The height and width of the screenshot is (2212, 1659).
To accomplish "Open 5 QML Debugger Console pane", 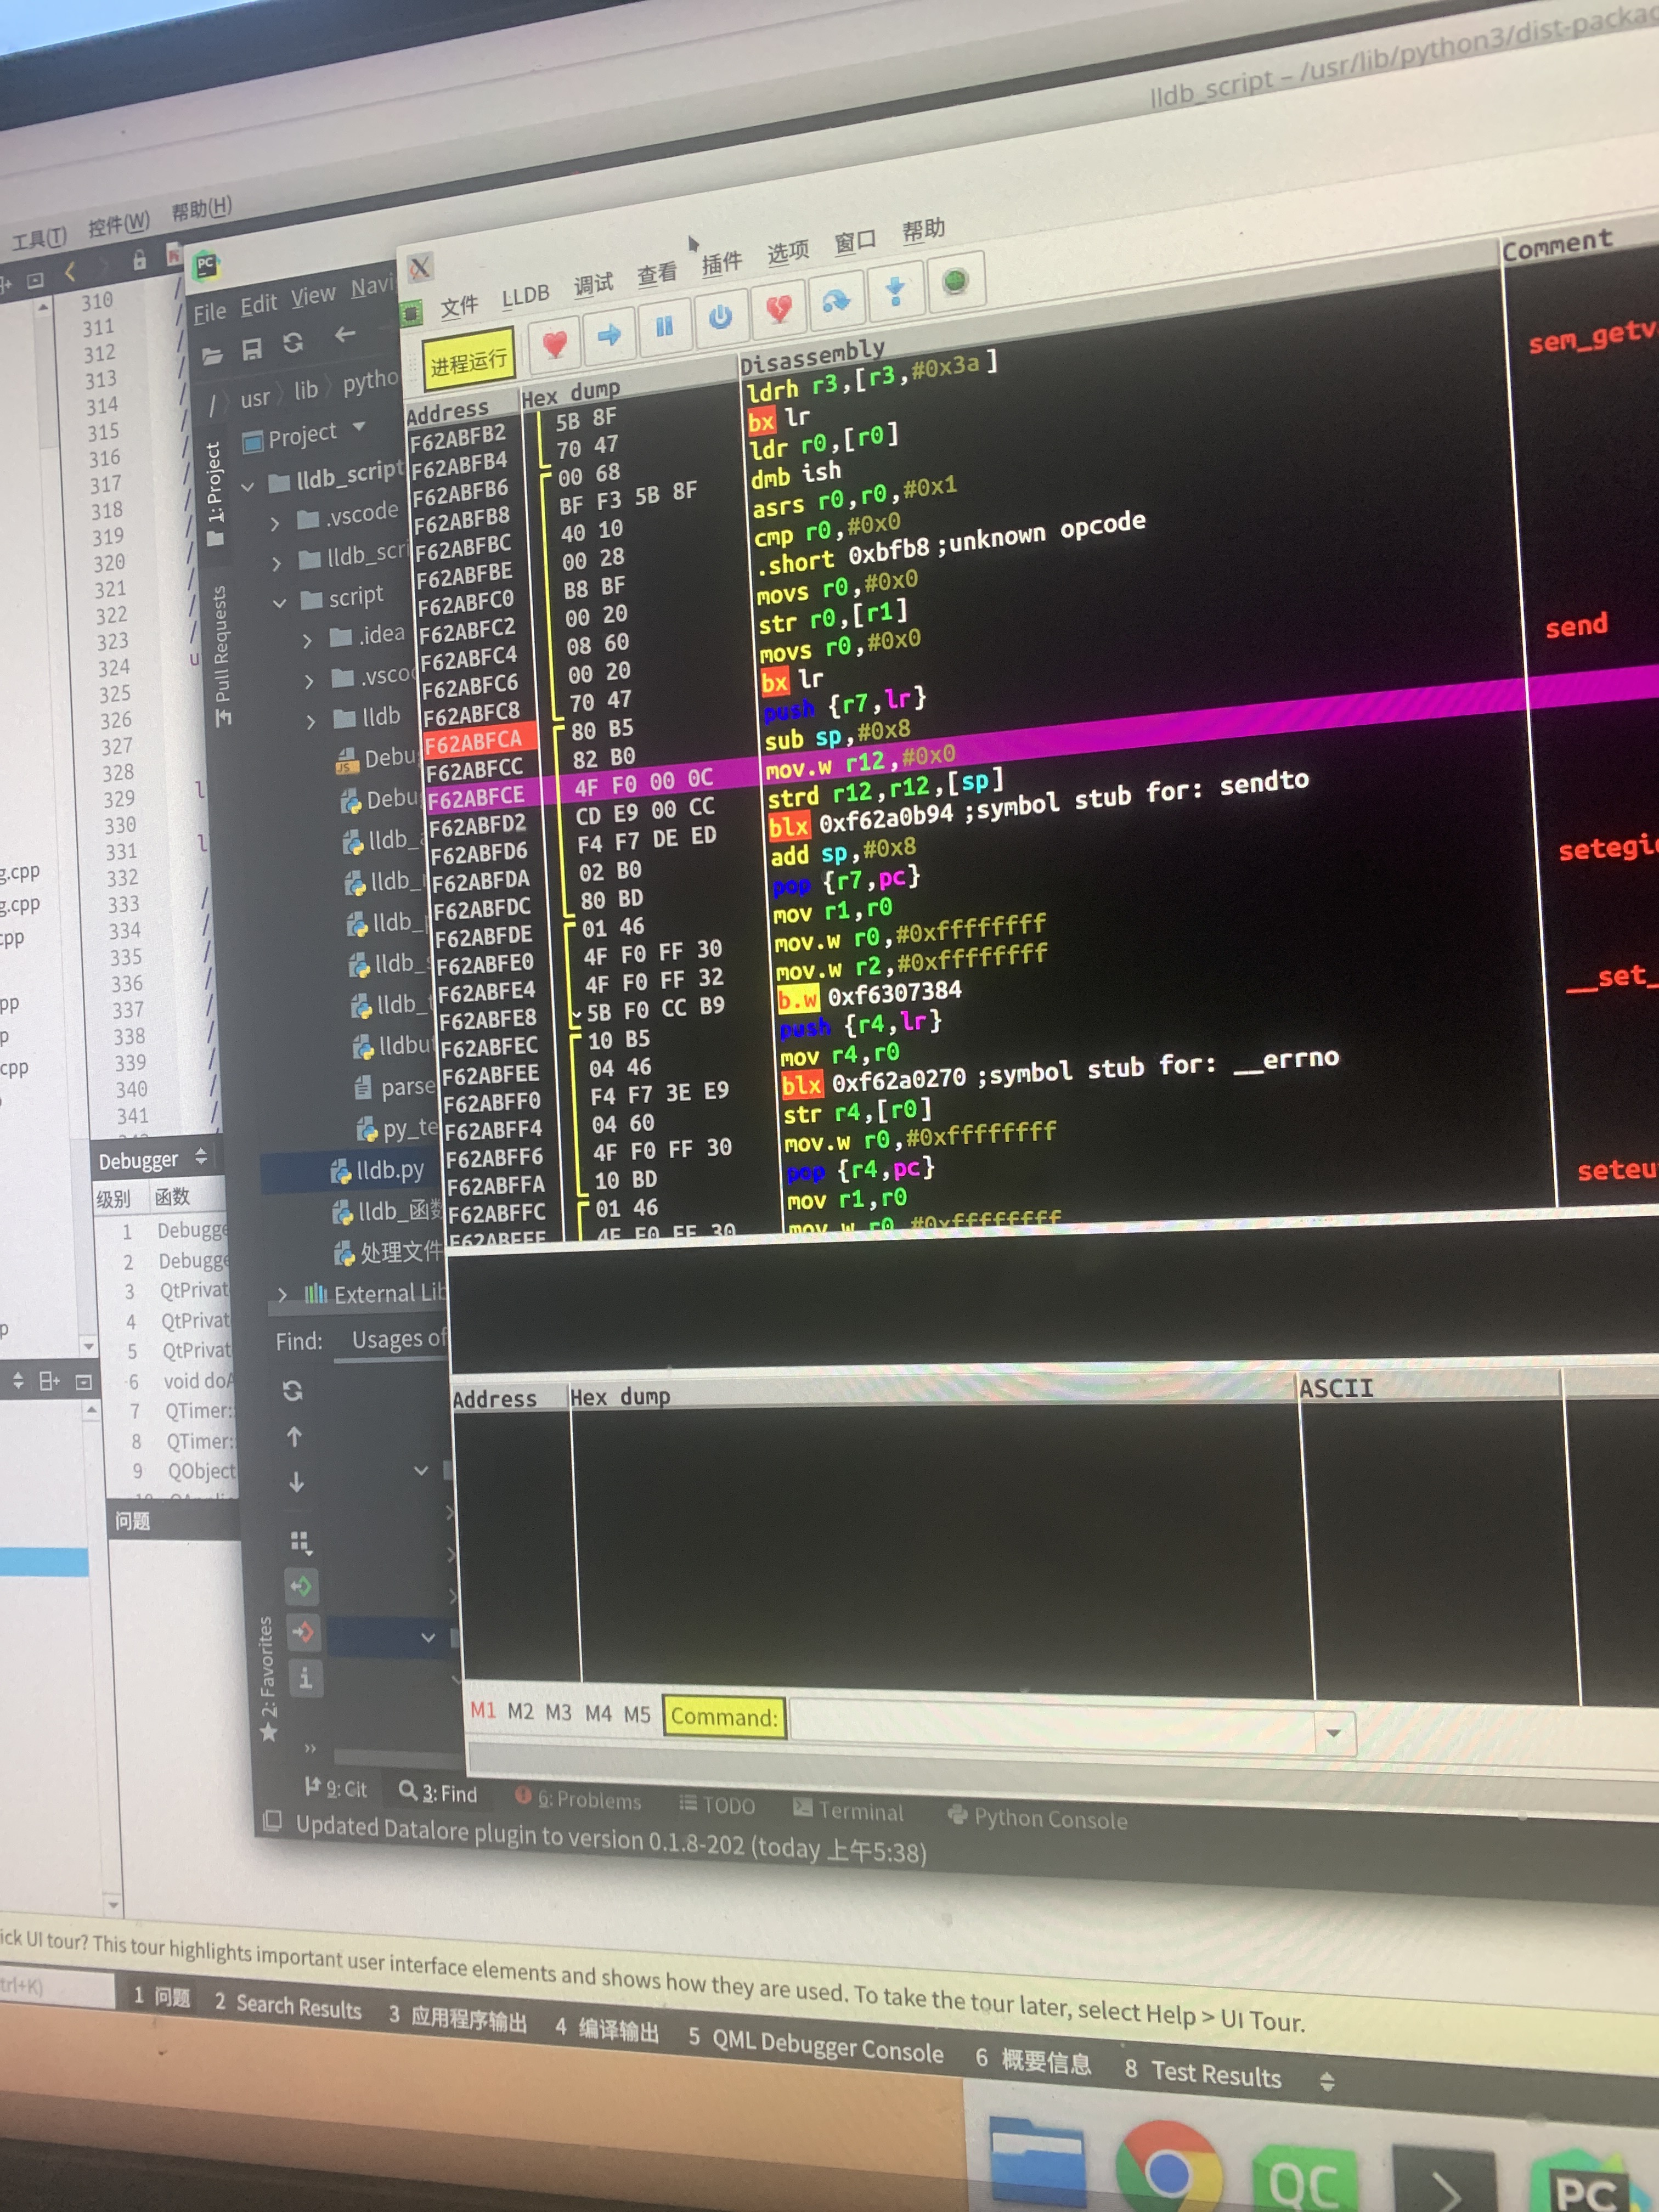I will pos(815,2045).
